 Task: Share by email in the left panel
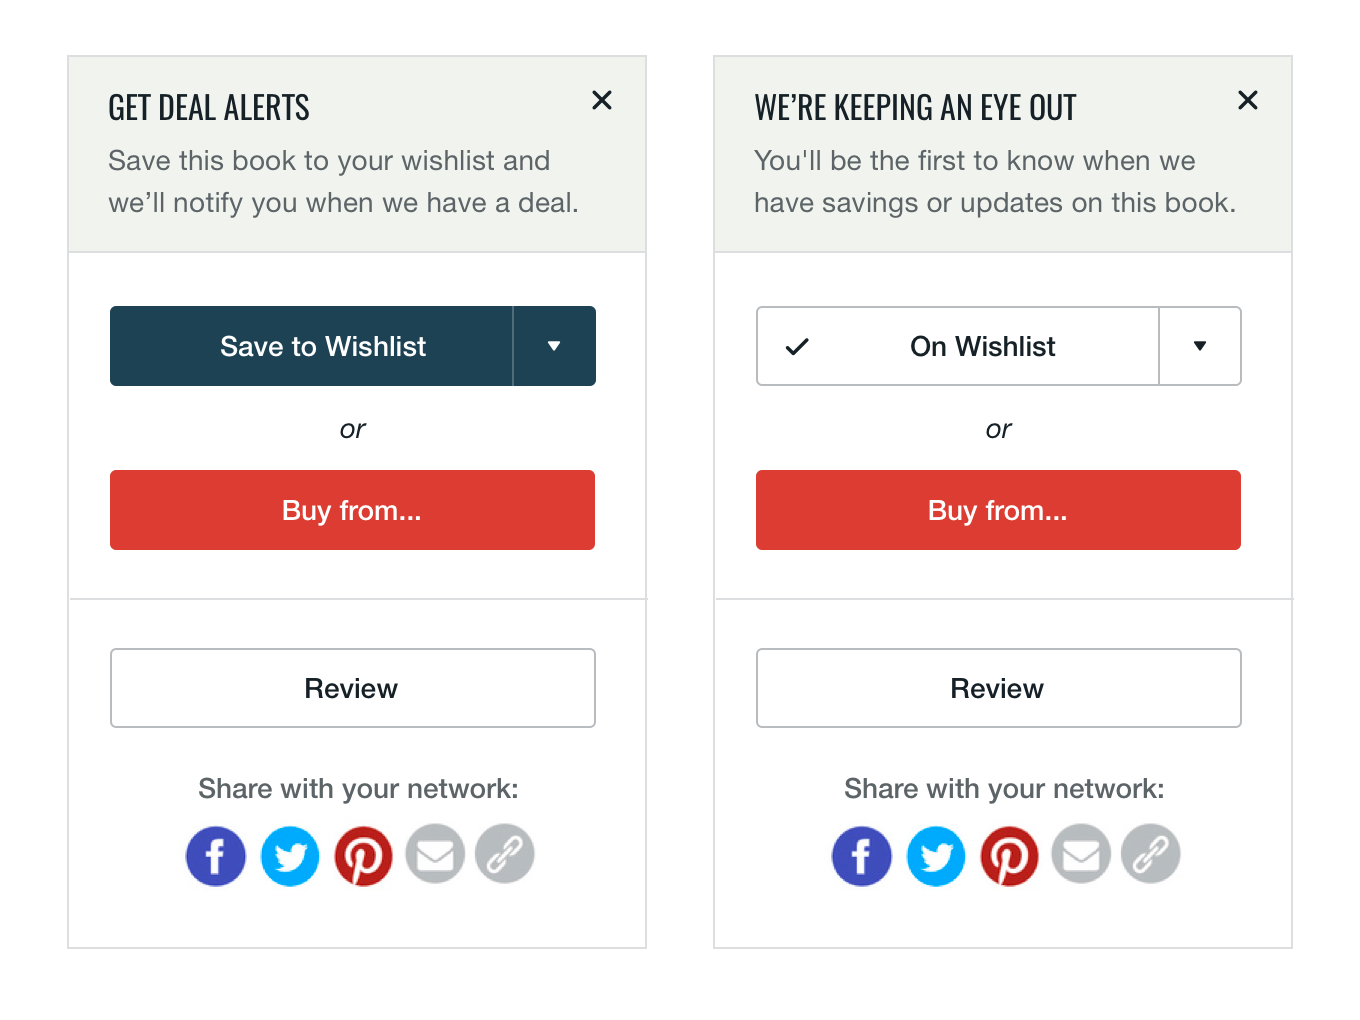[x=435, y=854]
